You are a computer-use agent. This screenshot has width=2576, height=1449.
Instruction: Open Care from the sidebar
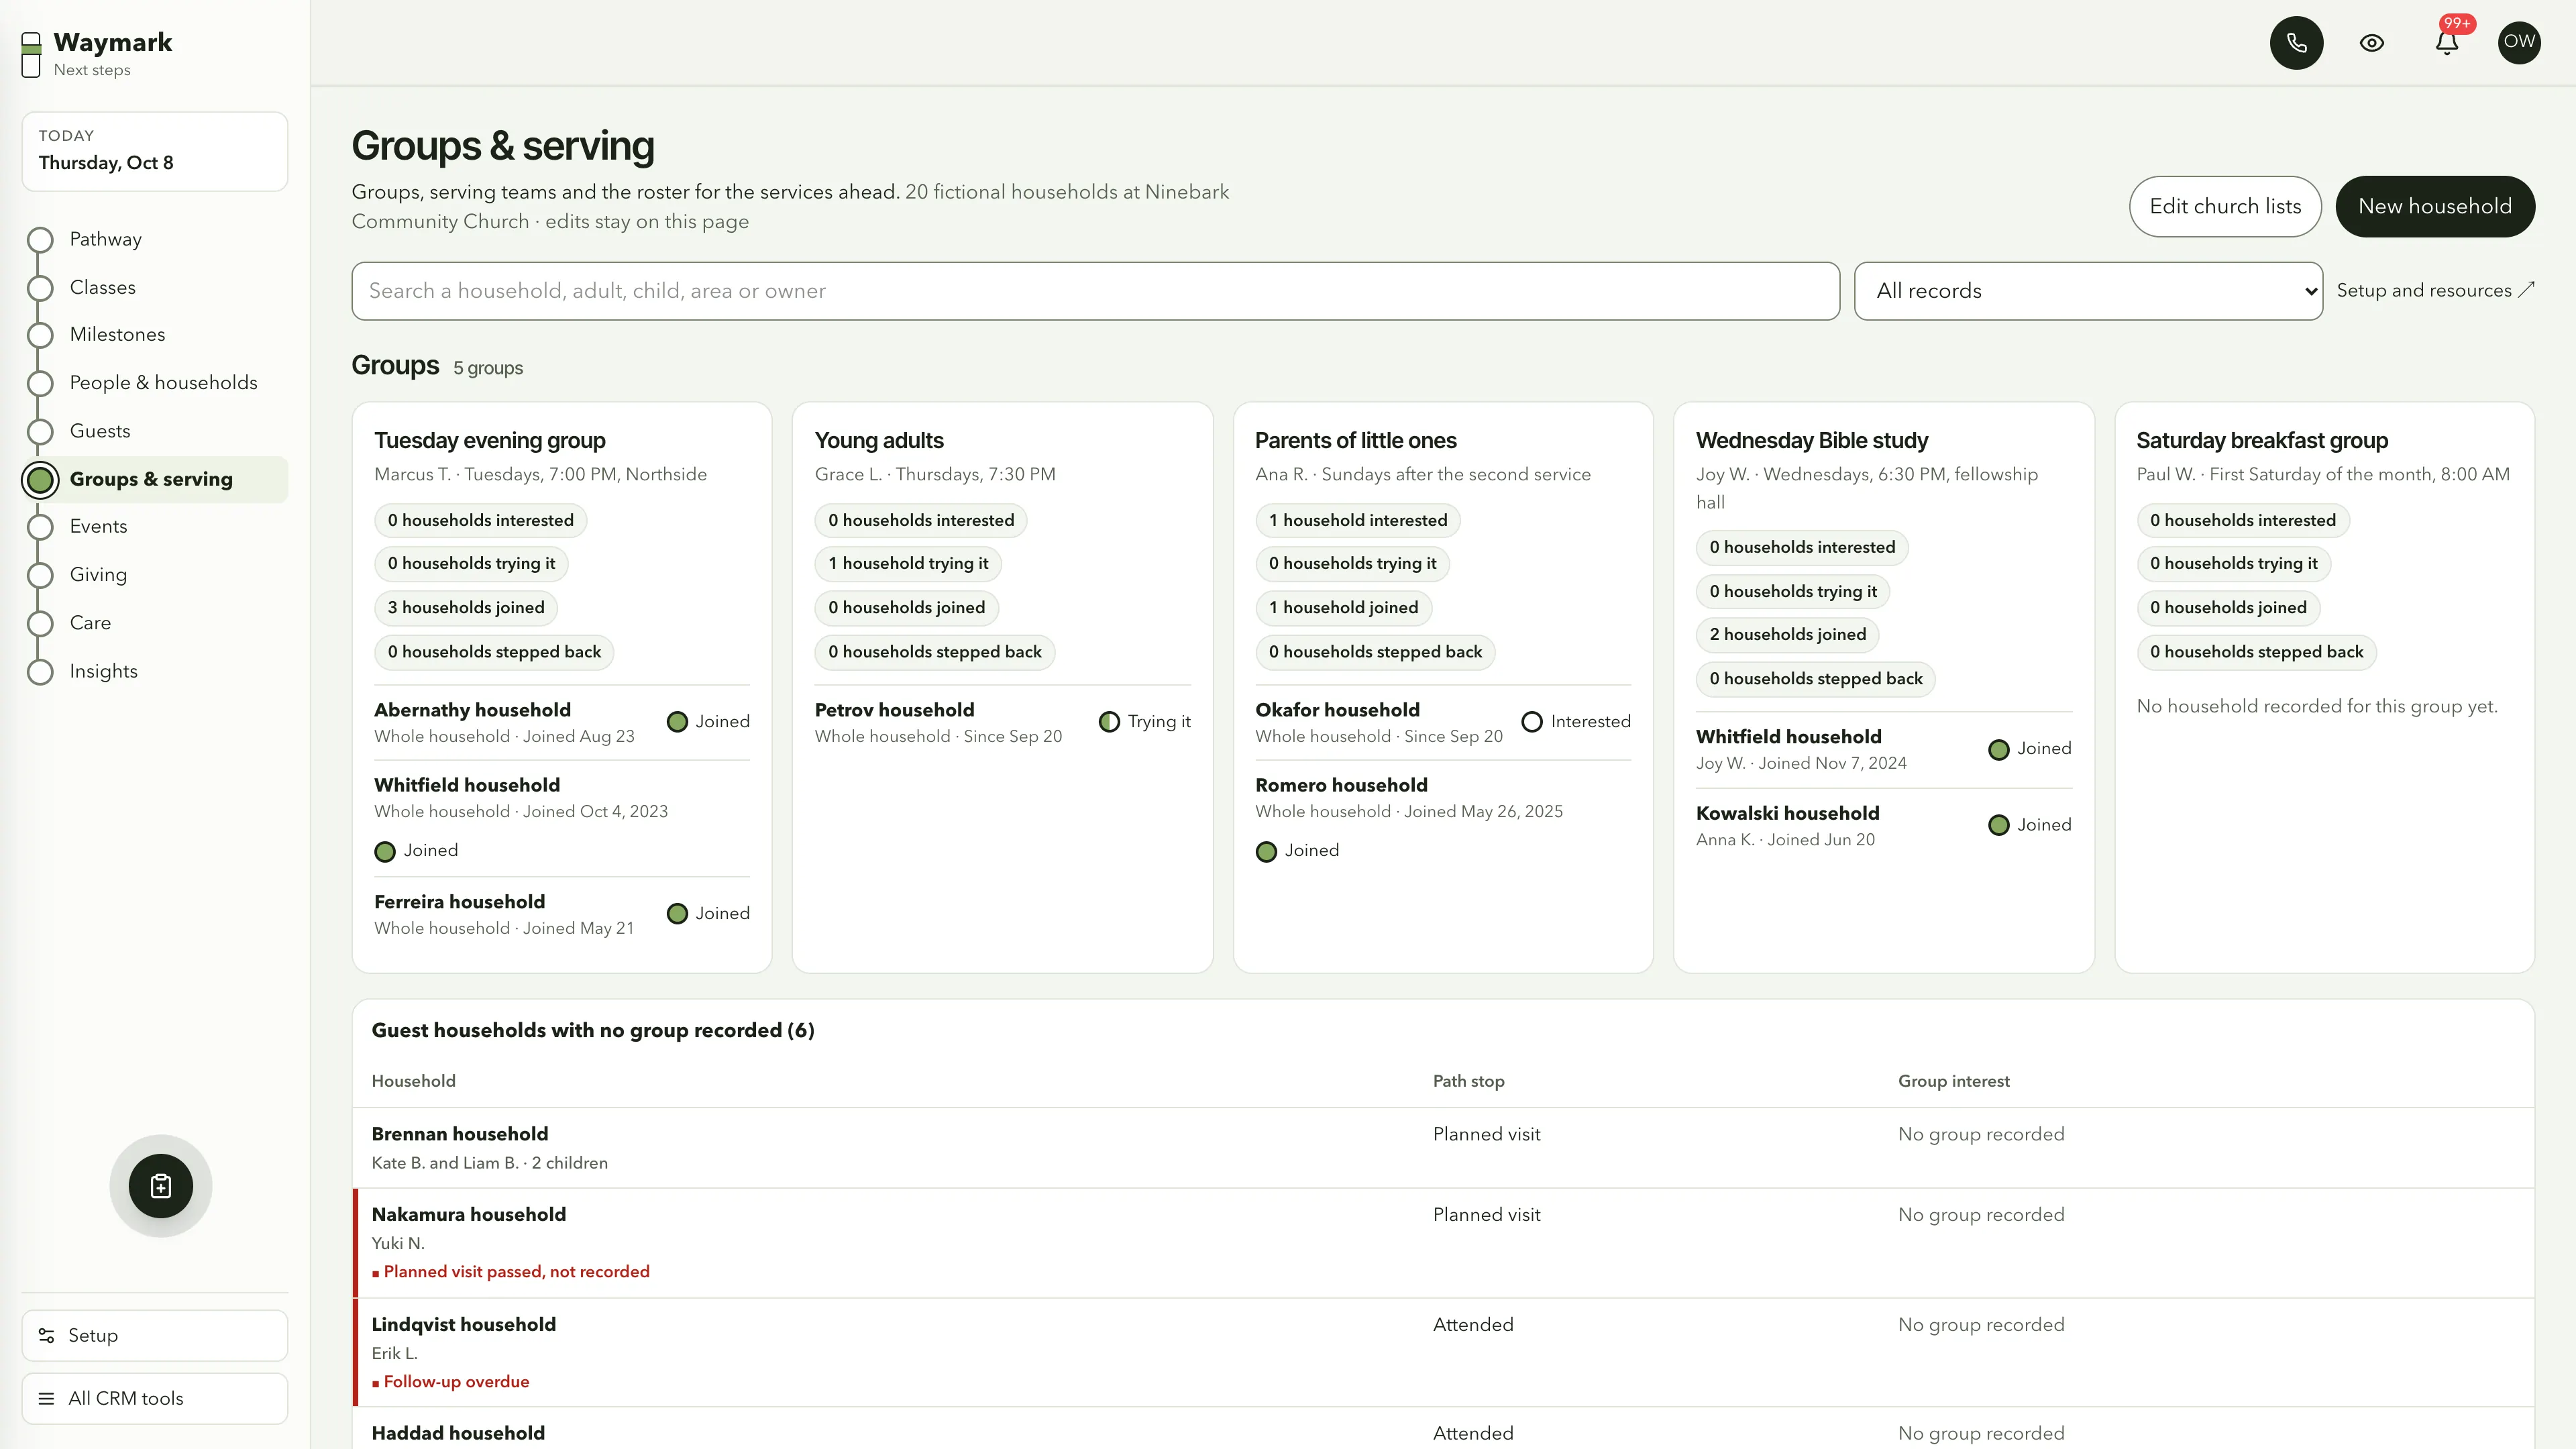pos(91,622)
